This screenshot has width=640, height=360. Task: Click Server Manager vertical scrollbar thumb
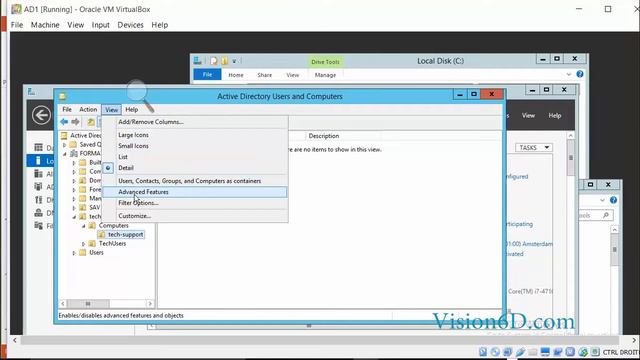(571, 158)
